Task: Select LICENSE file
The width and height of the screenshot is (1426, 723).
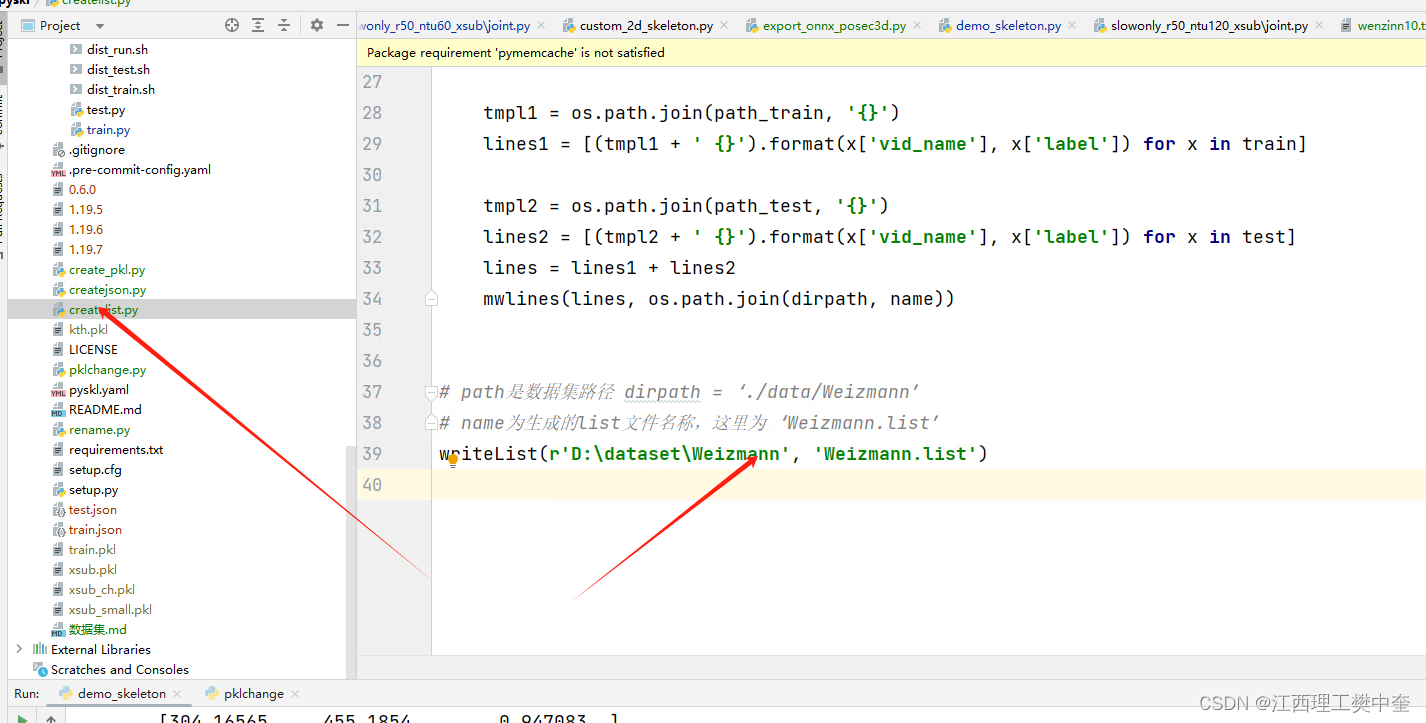Action: 93,350
